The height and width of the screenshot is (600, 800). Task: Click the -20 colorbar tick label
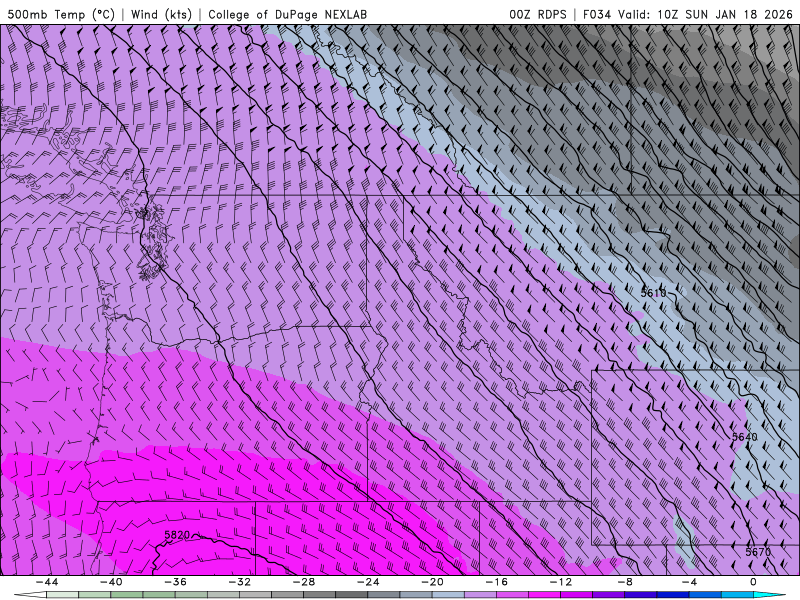pos(433,582)
